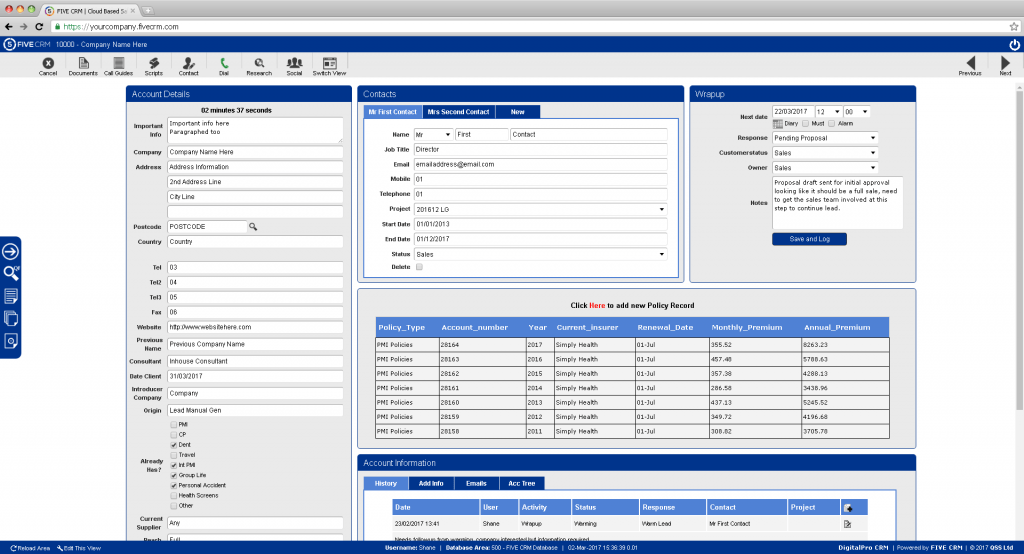The height and width of the screenshot is (554, 1024).
Task: Click the Switch View icon
Action: pos(329,65)
